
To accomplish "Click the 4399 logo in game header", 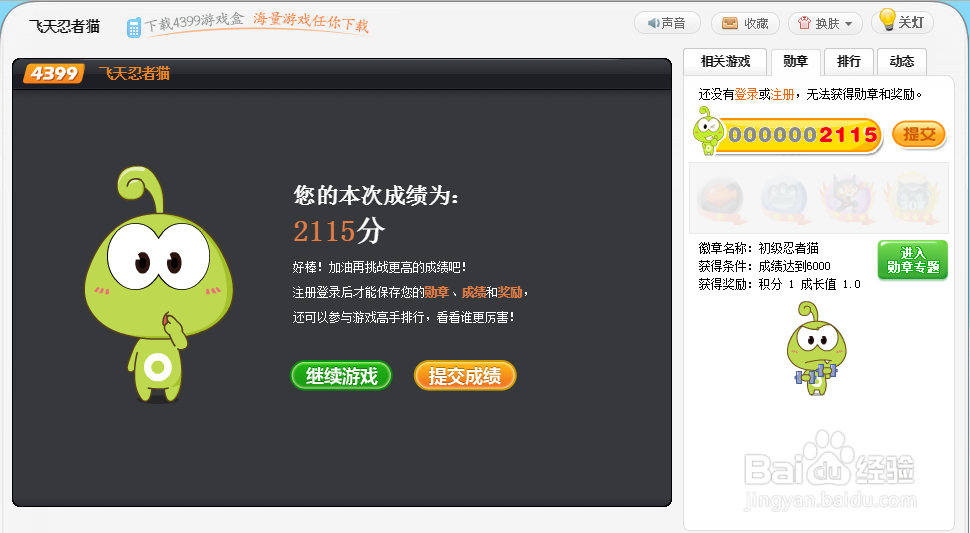I will [53, 74].
